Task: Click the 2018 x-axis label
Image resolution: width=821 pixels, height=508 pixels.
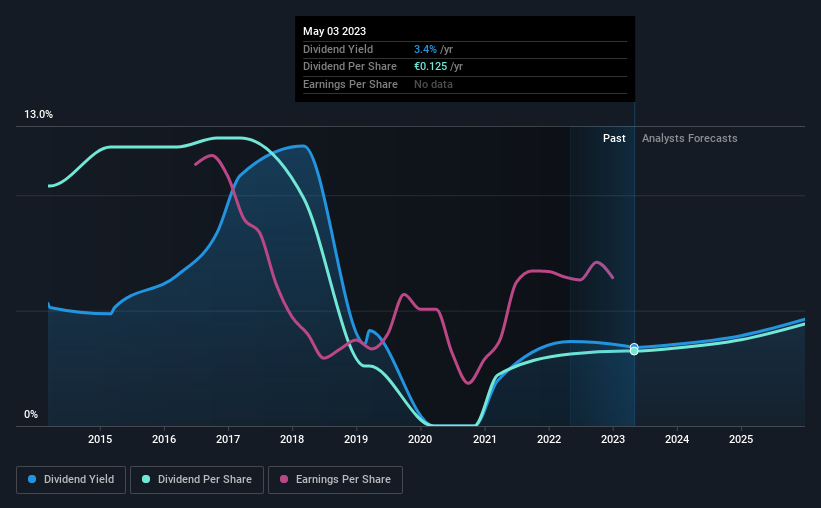Action: click(292, 439)
